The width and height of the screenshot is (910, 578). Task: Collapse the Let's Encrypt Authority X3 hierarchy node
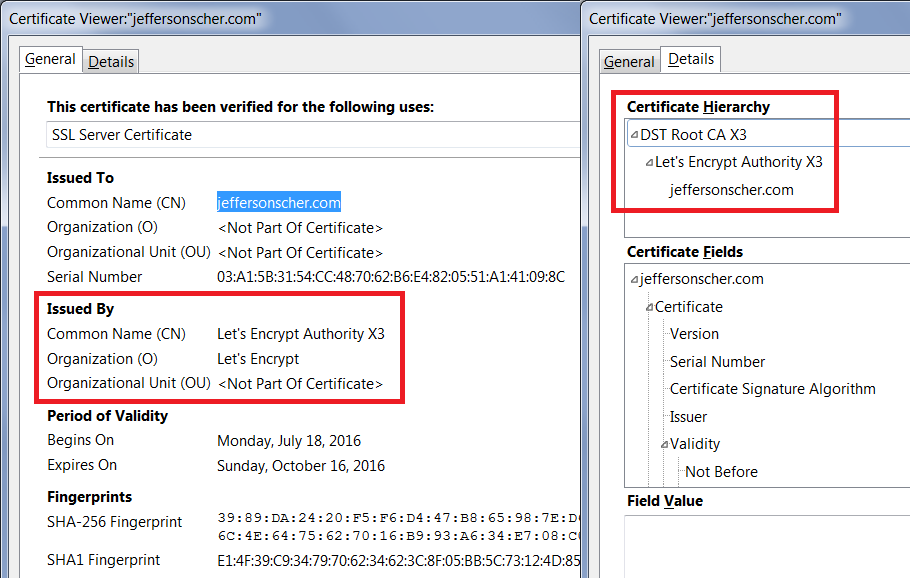point(649,162)
